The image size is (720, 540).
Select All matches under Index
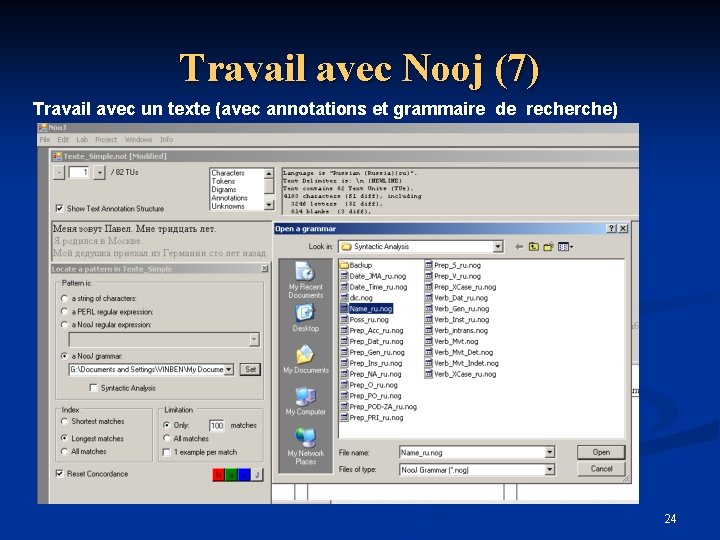(64, 452)
